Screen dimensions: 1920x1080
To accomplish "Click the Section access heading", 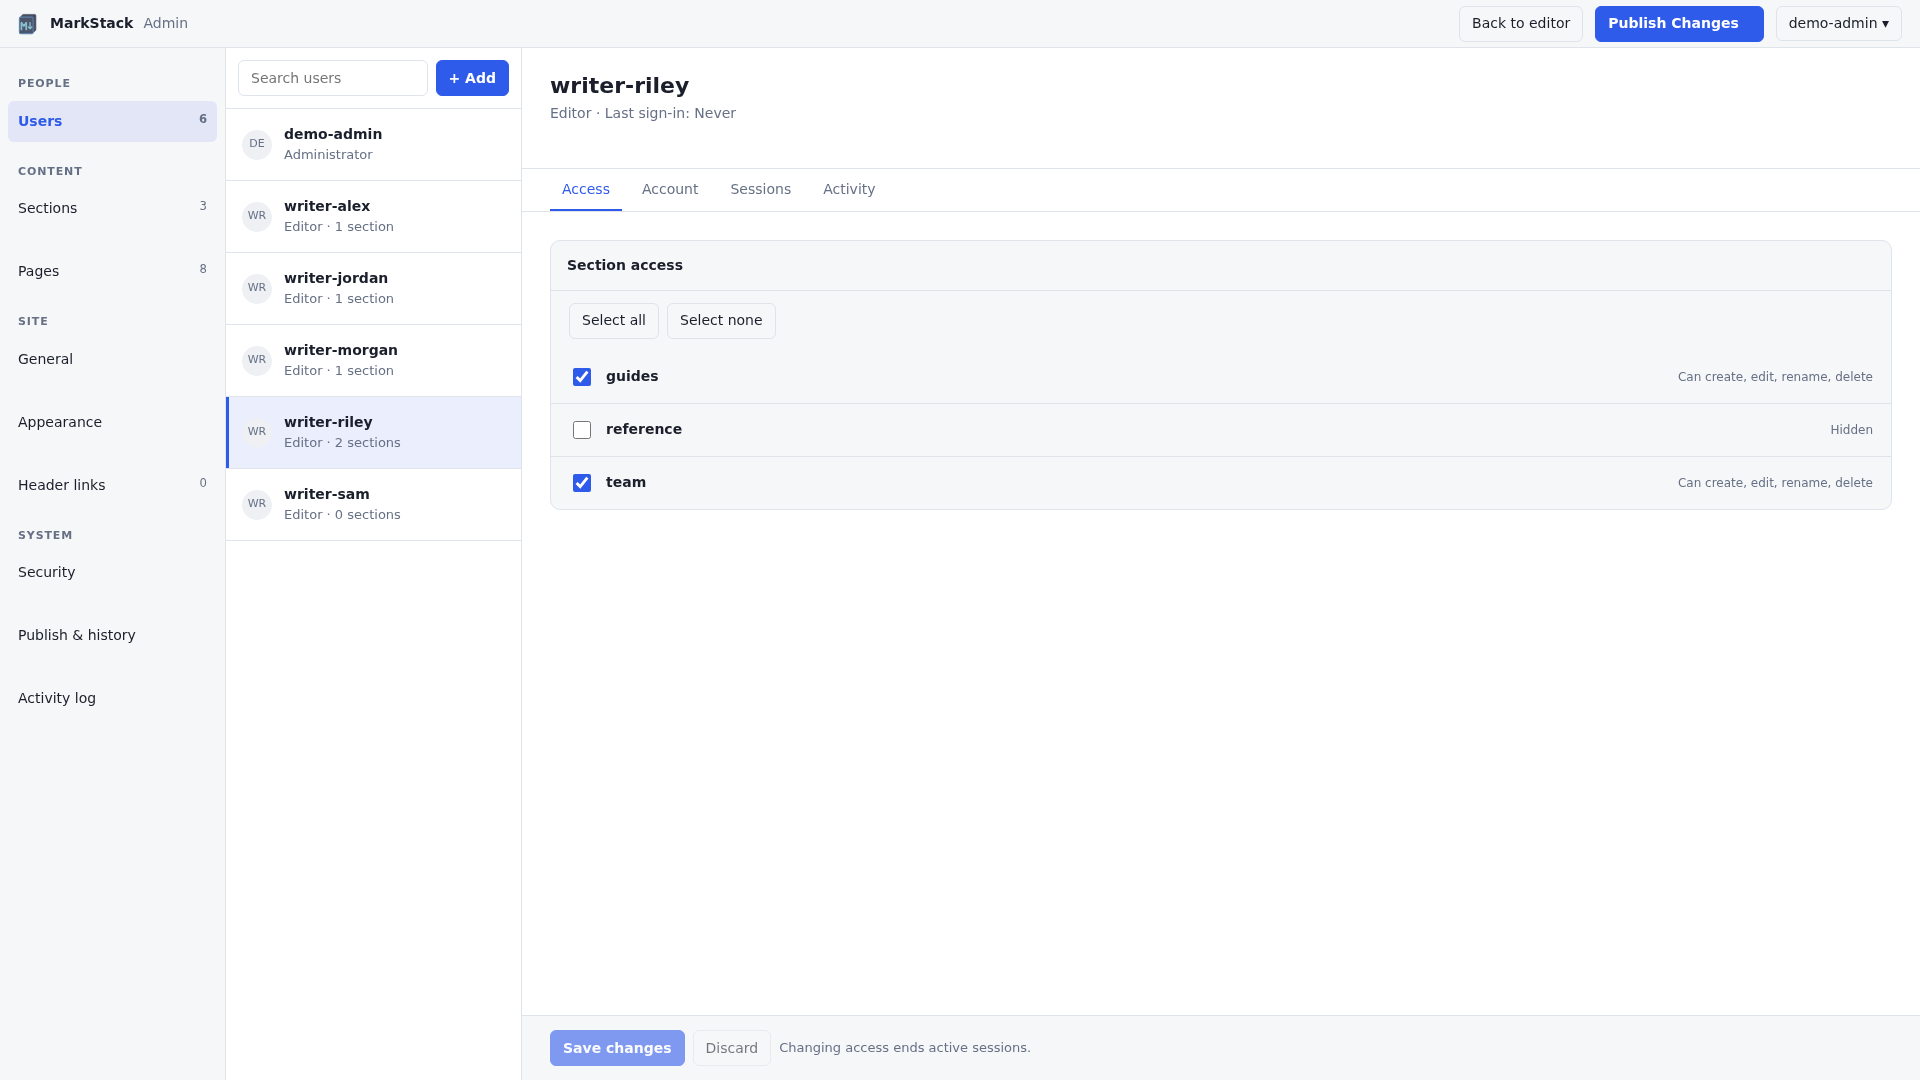I will pyautogui.click(x=625, y=265).
